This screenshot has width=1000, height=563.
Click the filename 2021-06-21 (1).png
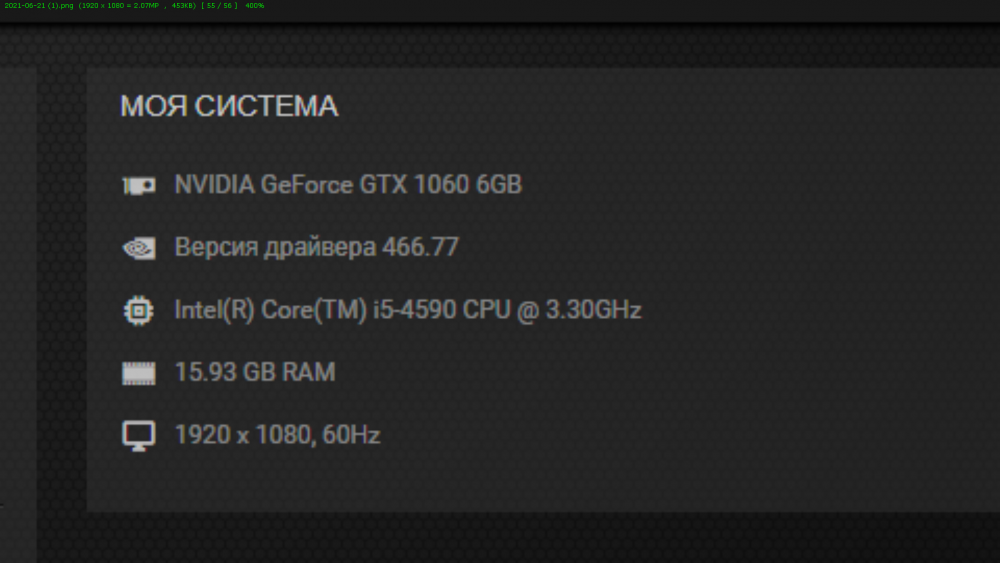coord(38,6)
